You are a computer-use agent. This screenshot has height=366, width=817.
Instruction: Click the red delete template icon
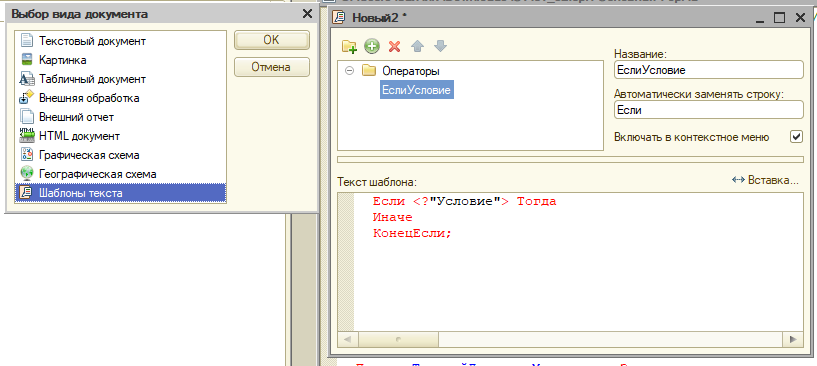tap(394, 46)
